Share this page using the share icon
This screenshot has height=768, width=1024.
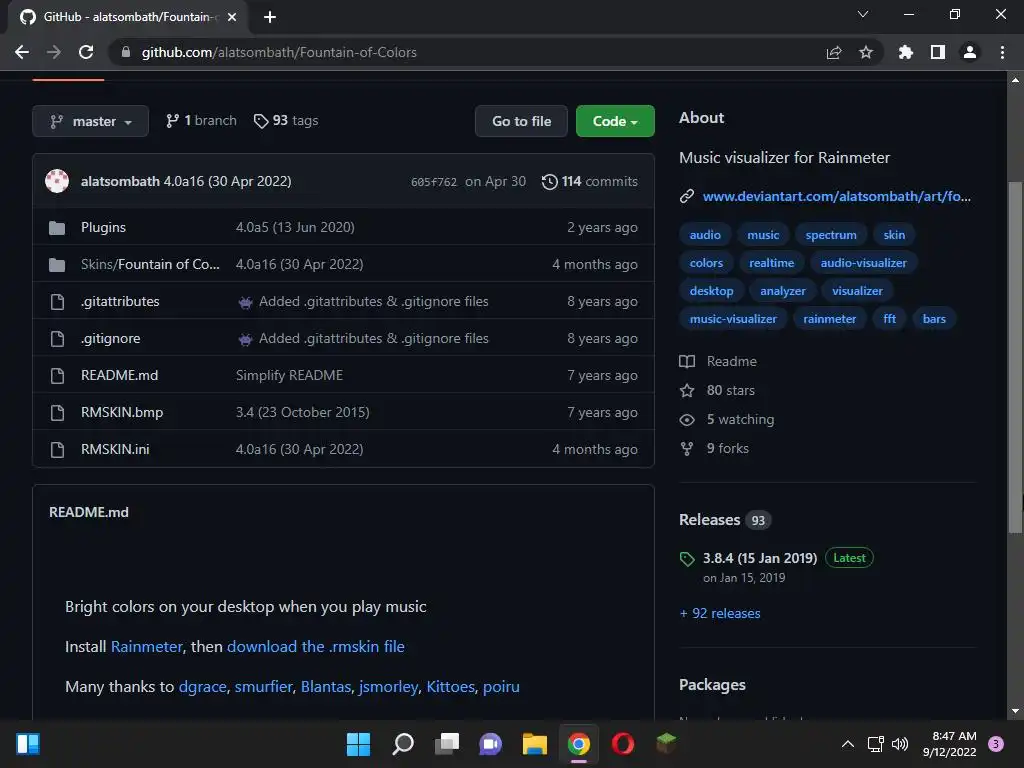834,52
